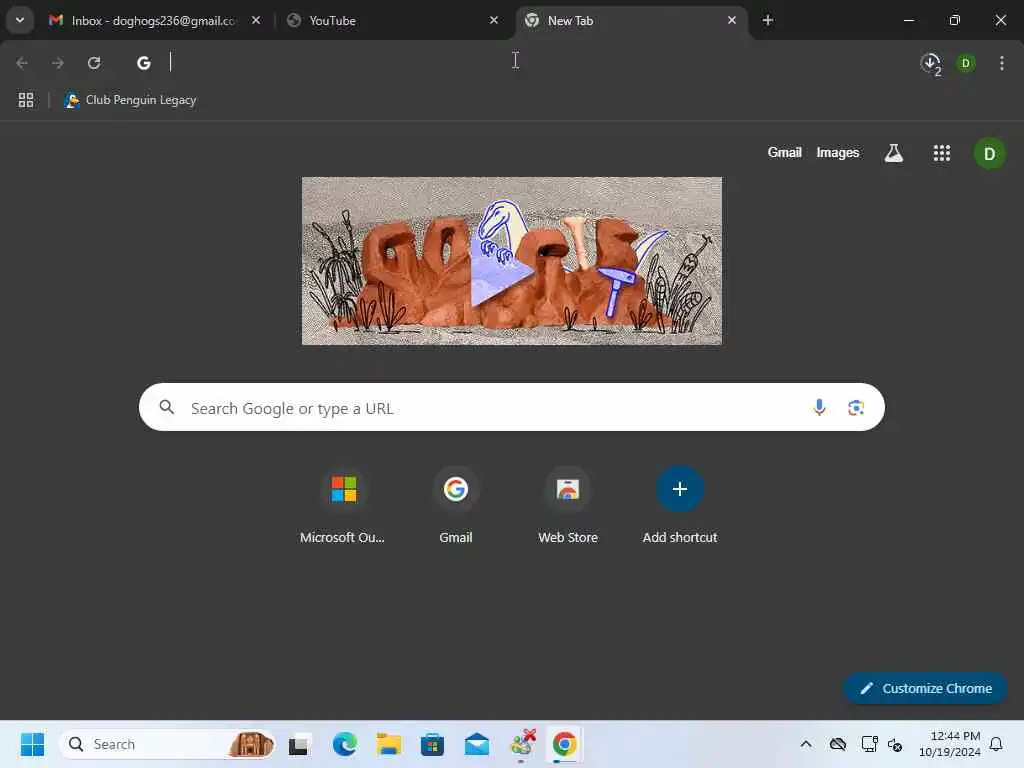Open the taskbar app with red X badge

[522, 744]
